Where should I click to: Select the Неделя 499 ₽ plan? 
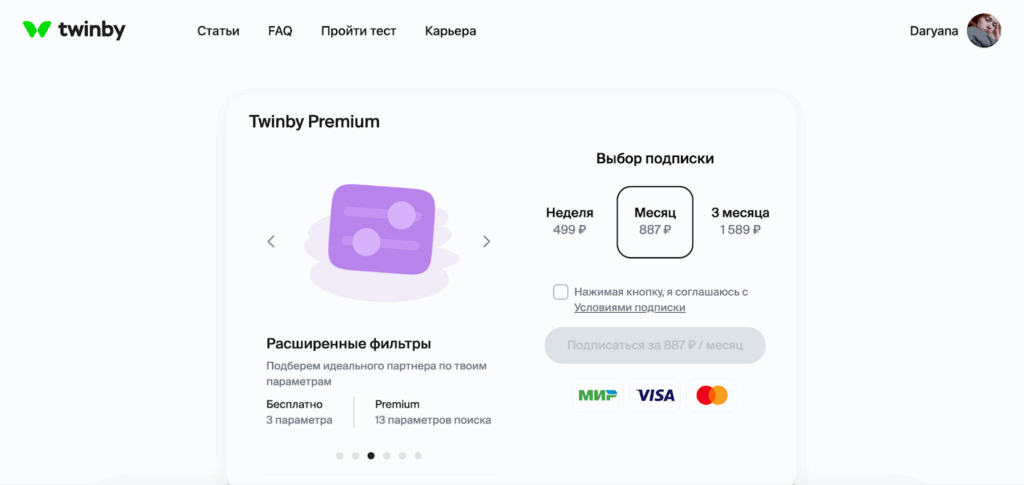(x=569, y=221)
